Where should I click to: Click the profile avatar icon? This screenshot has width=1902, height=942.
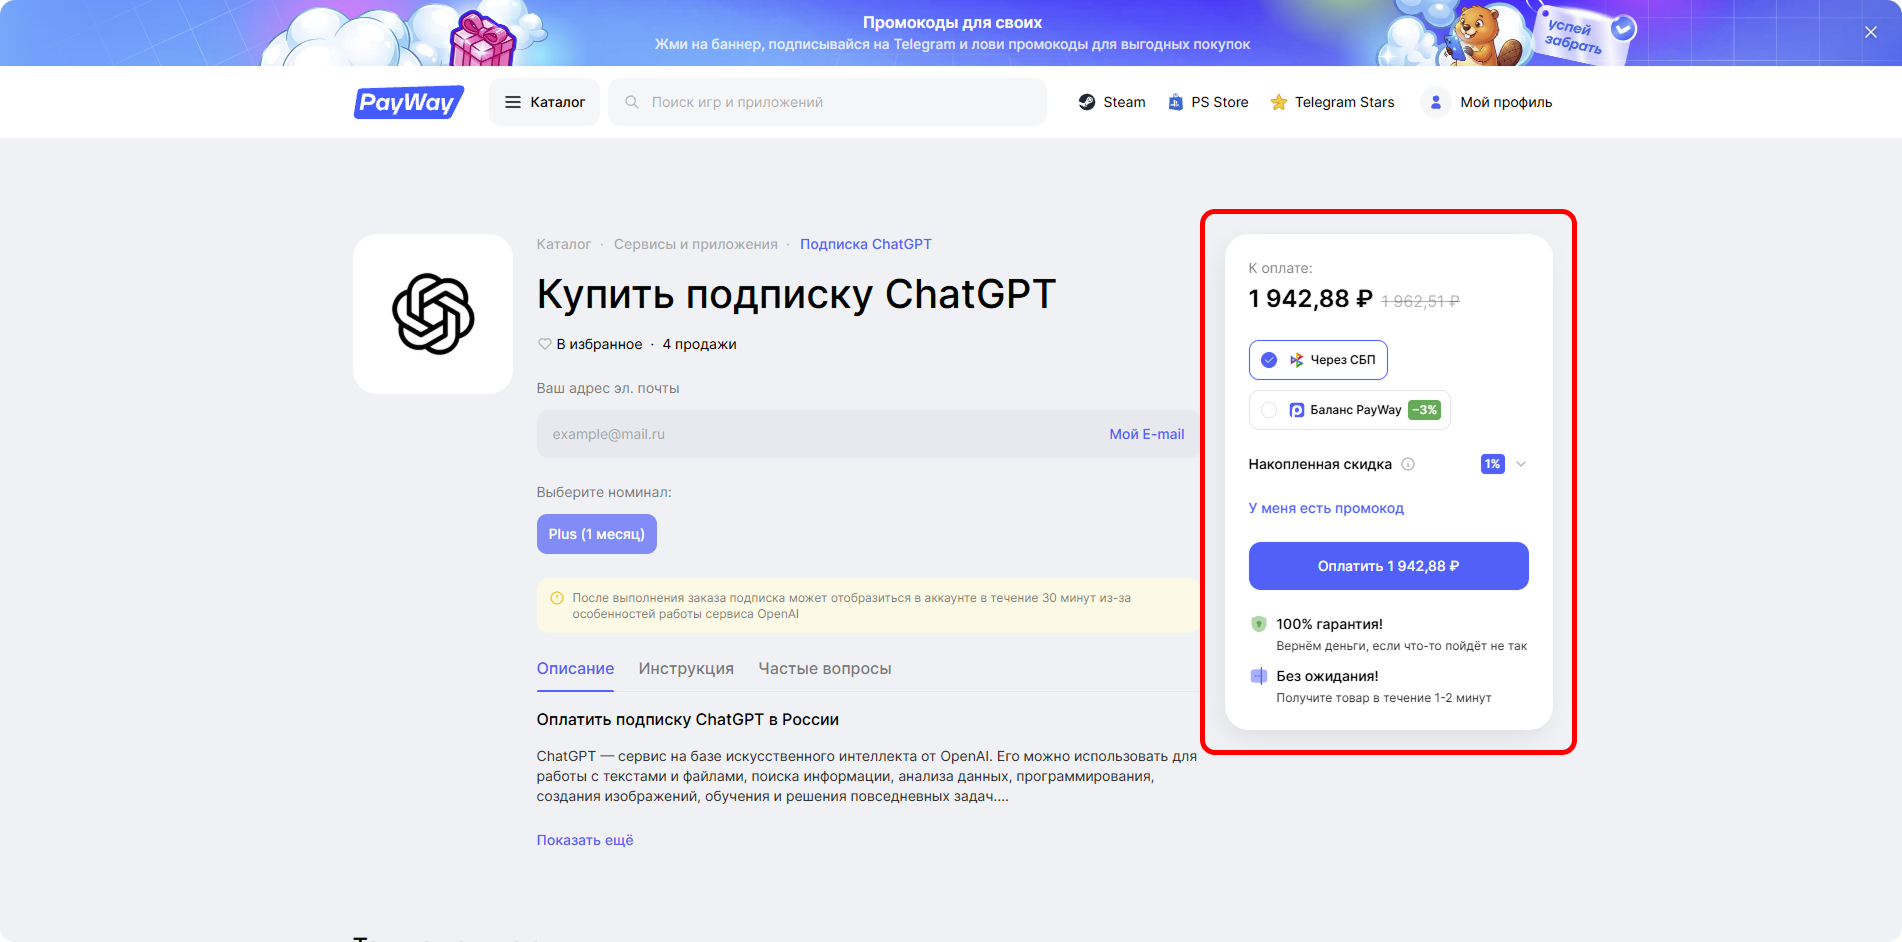pyautogui.click(x=1435, y=102)
